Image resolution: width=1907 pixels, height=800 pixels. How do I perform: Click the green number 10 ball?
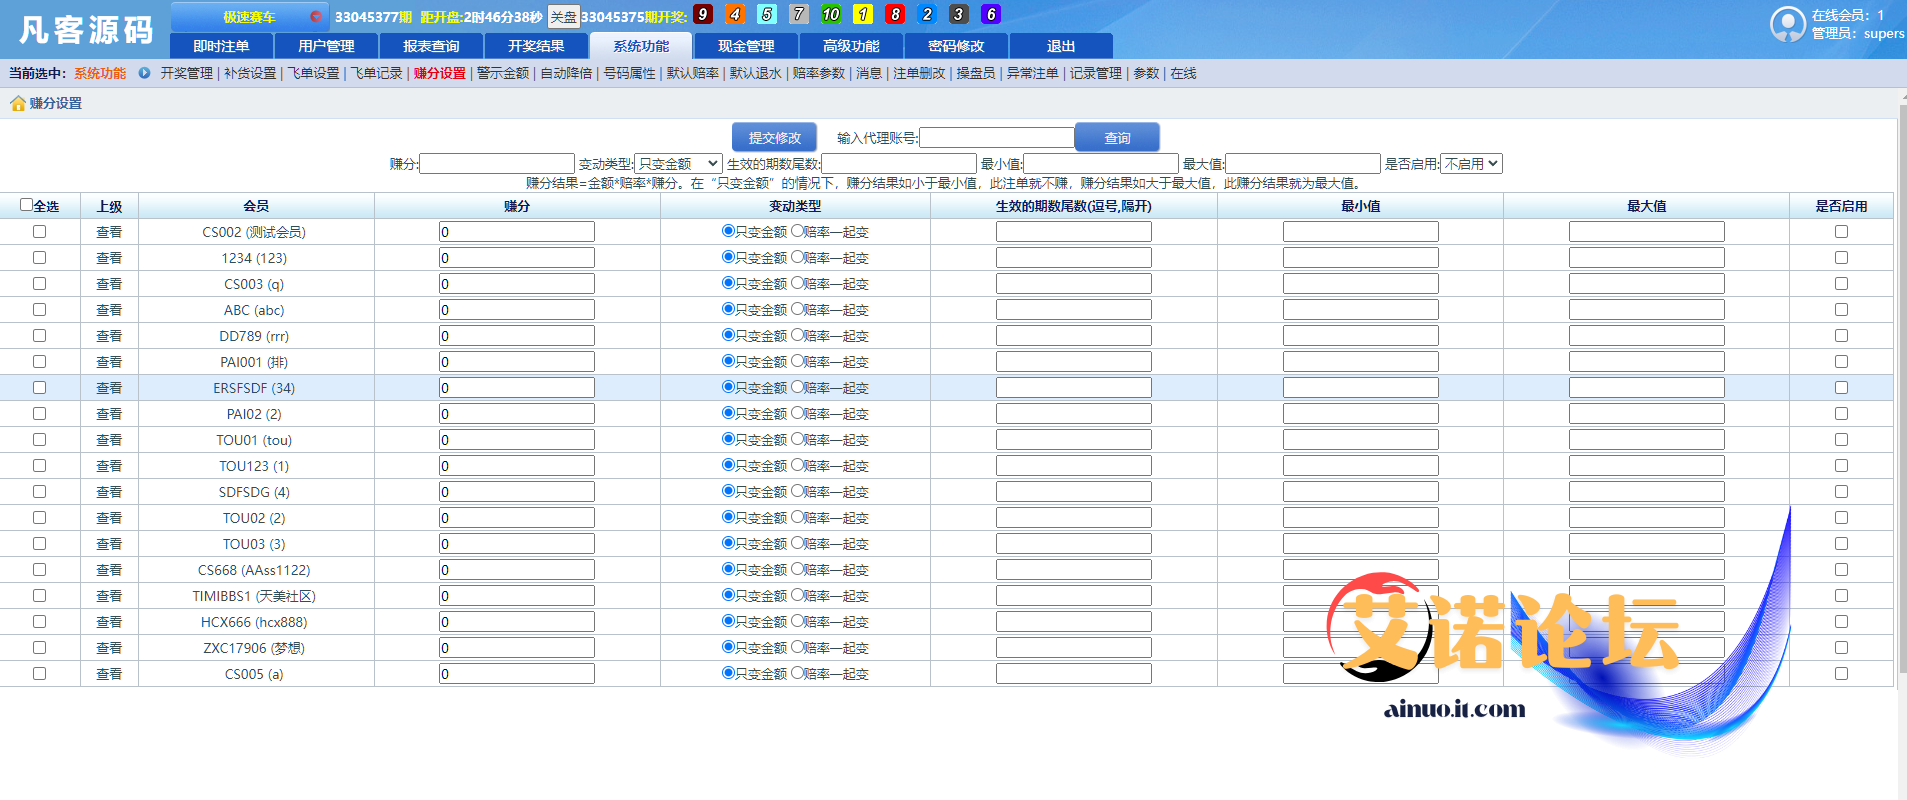[830, 14]
